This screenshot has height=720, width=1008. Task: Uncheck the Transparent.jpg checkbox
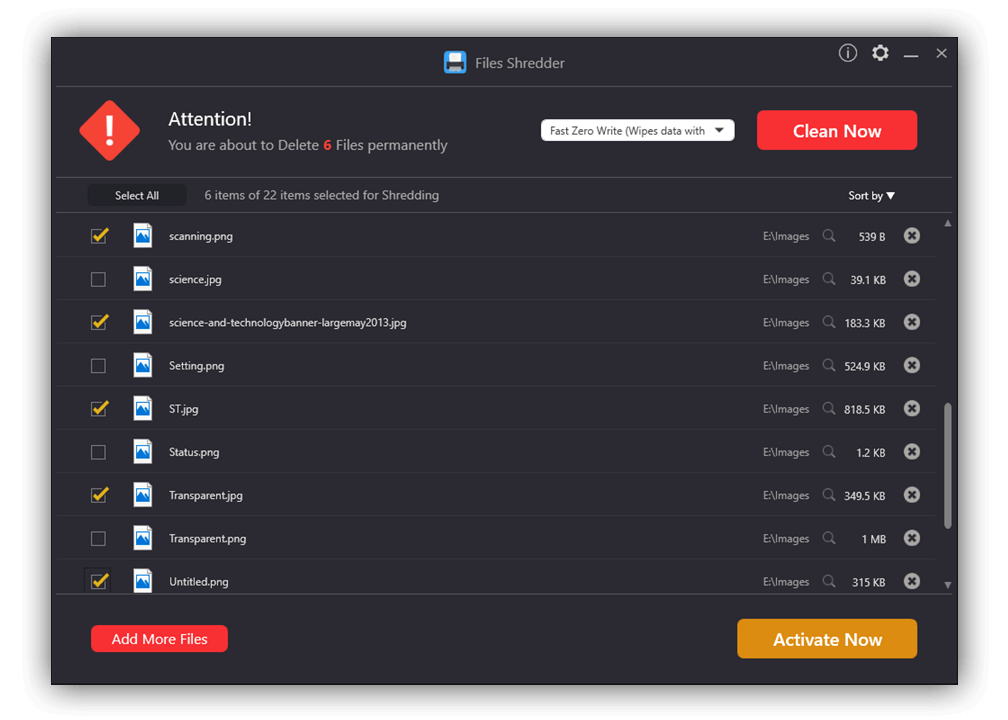pos(98,495)
